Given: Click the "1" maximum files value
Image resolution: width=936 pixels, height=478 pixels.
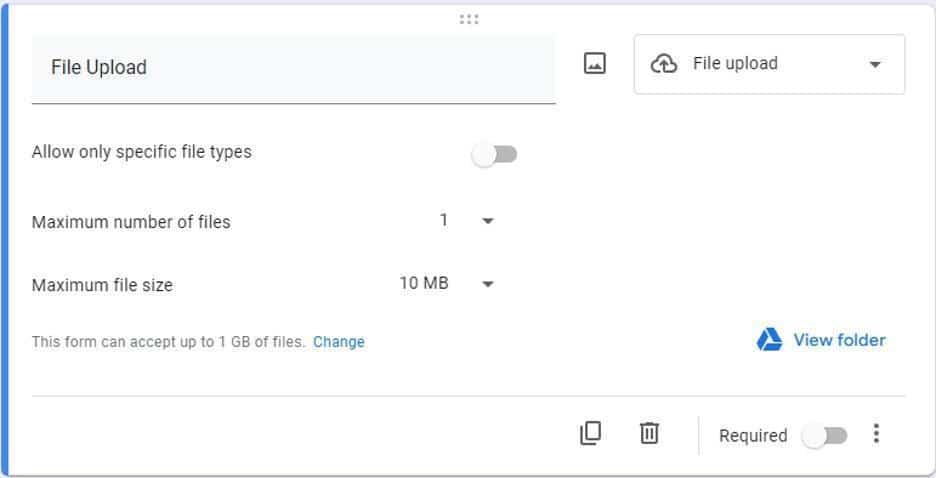Looking at the screenshot, I should (444, 220).
